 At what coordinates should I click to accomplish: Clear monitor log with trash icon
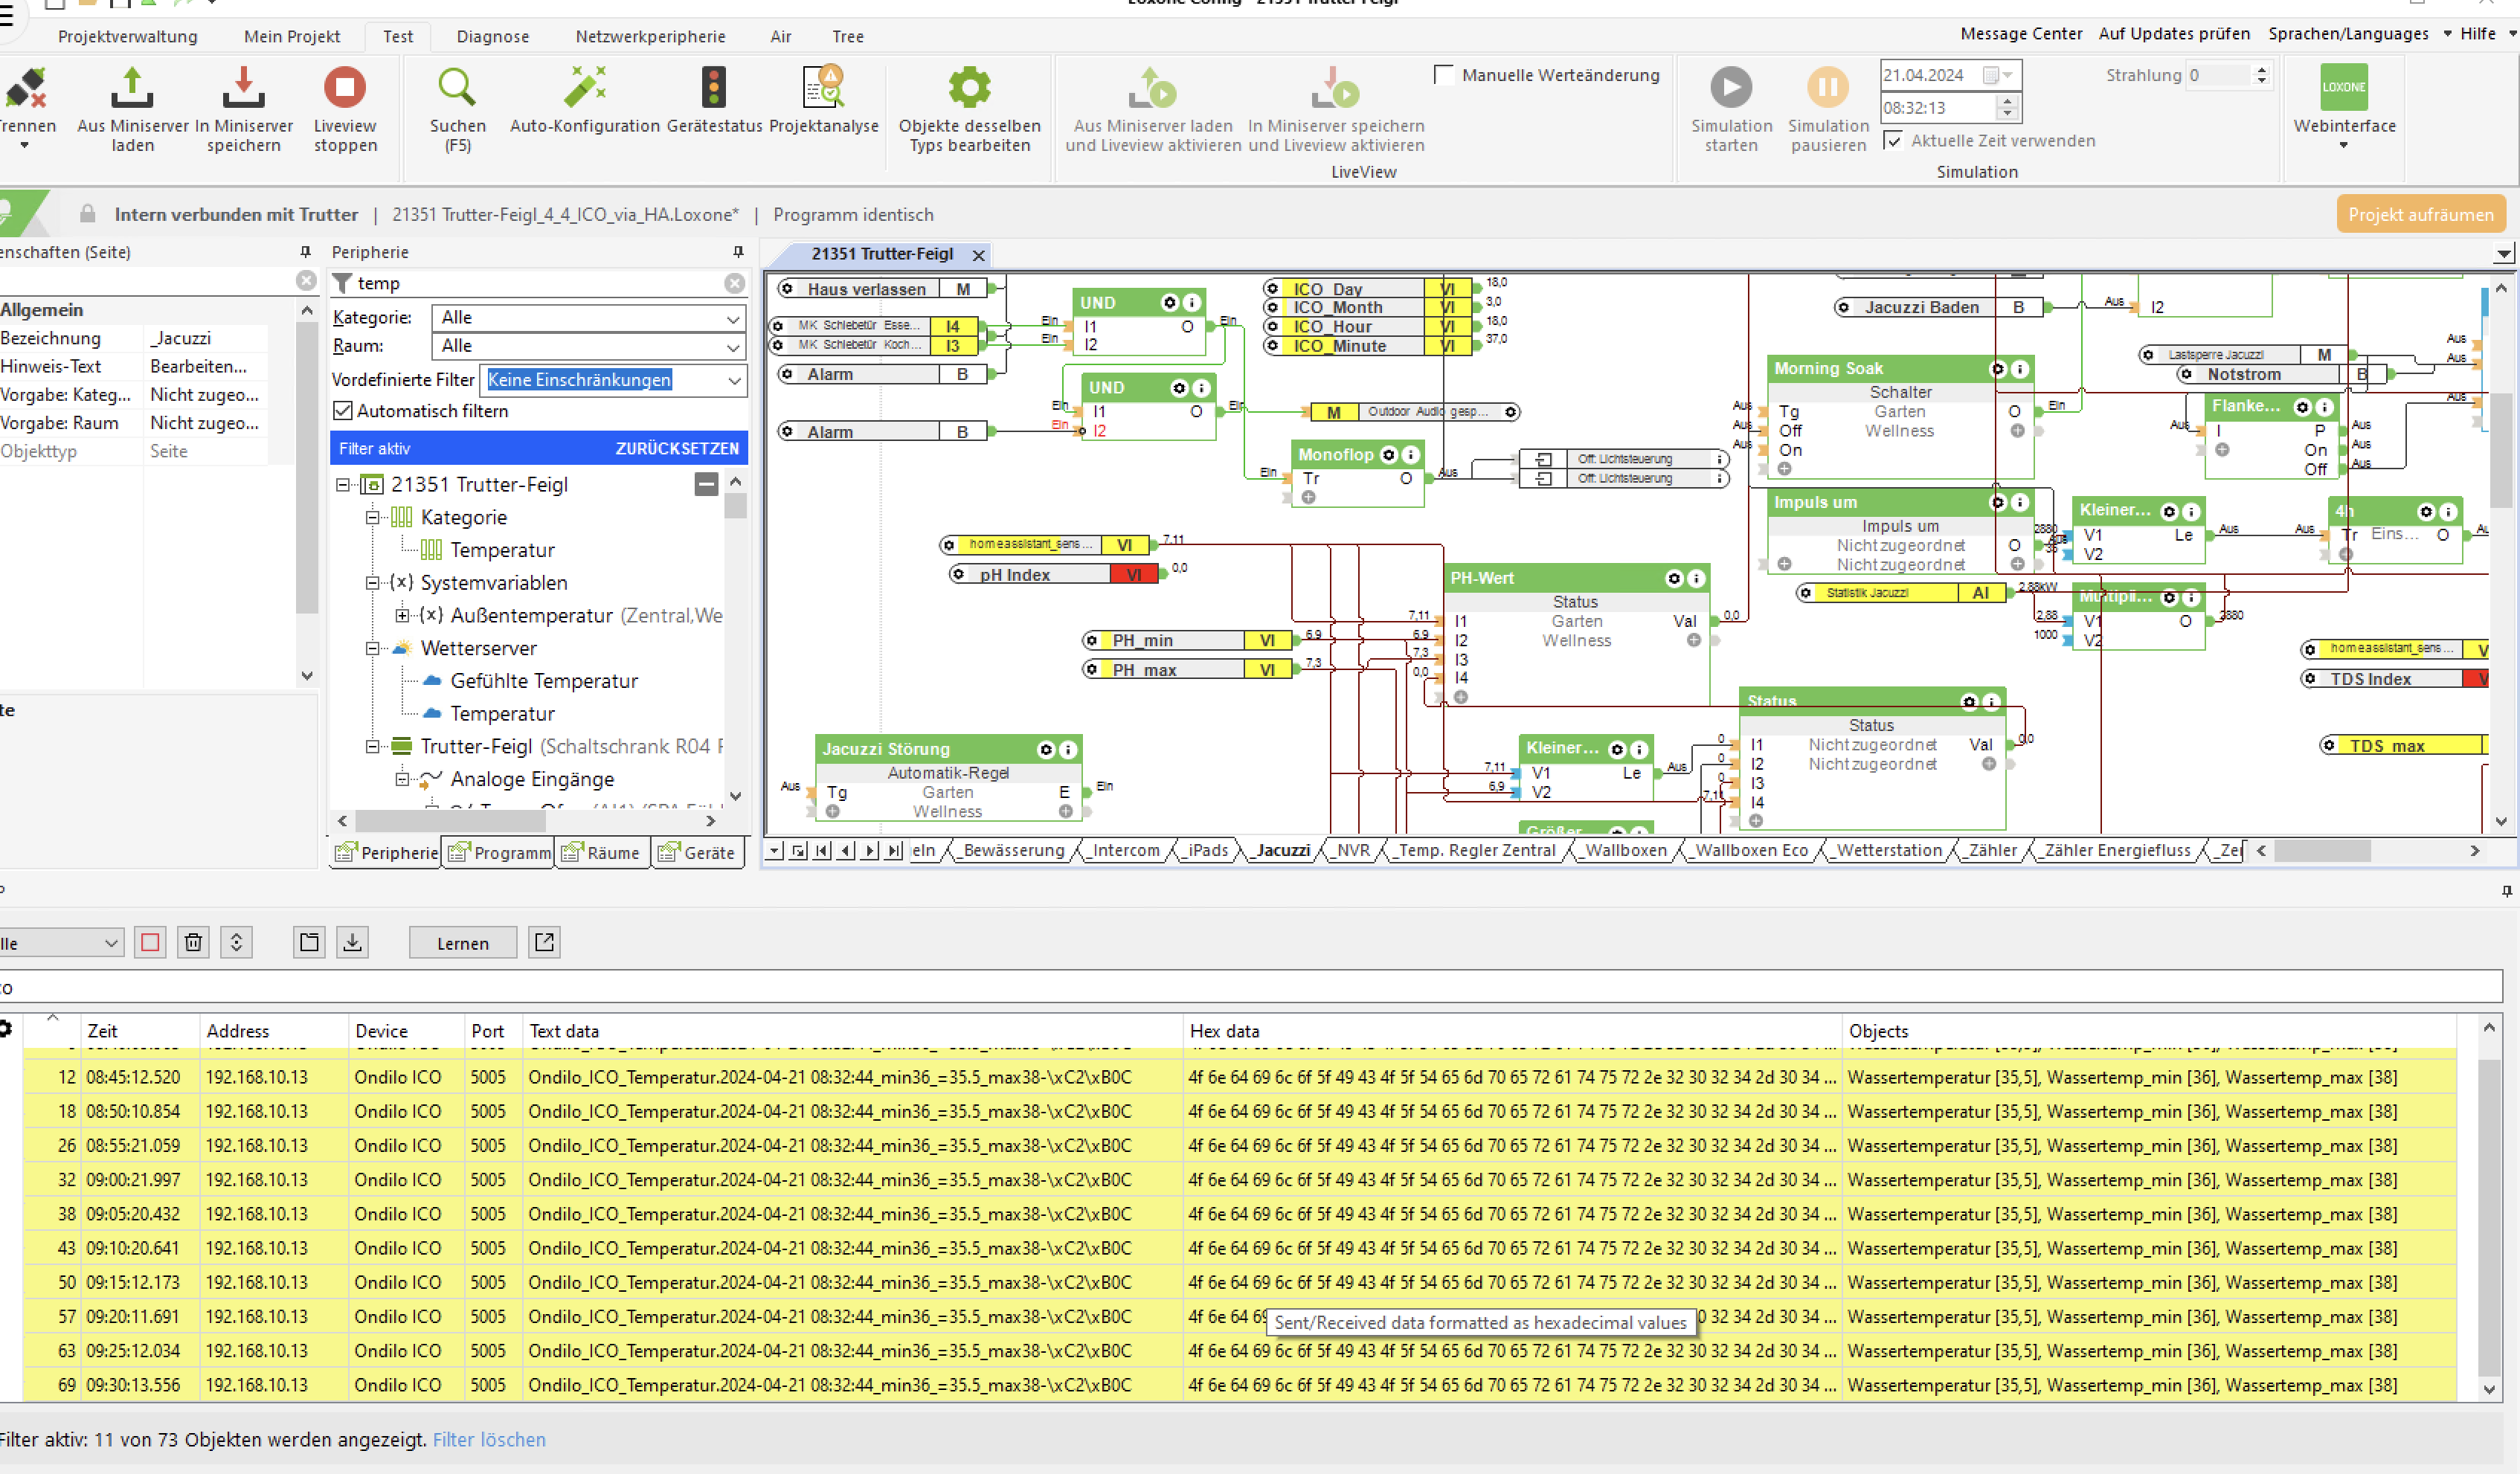pos(193,942)
